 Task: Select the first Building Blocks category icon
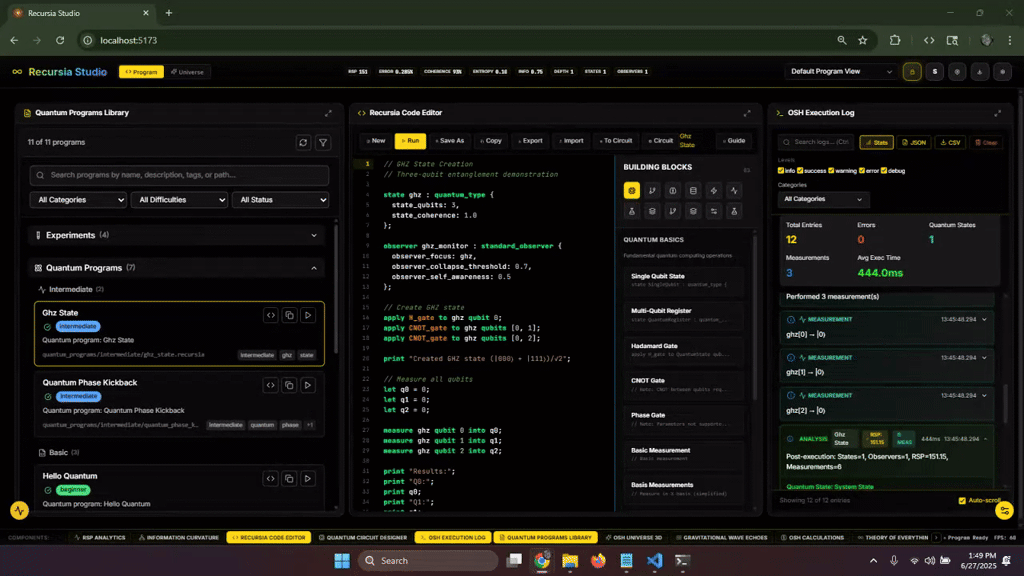(x=632, y=191)
